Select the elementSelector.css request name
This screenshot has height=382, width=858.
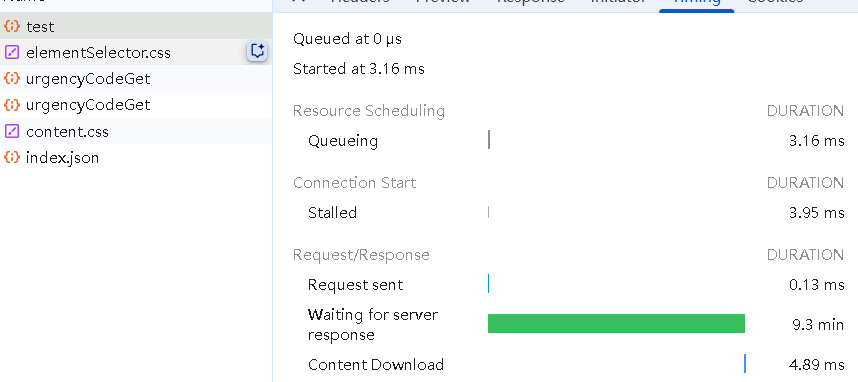[x=98, y=53]
